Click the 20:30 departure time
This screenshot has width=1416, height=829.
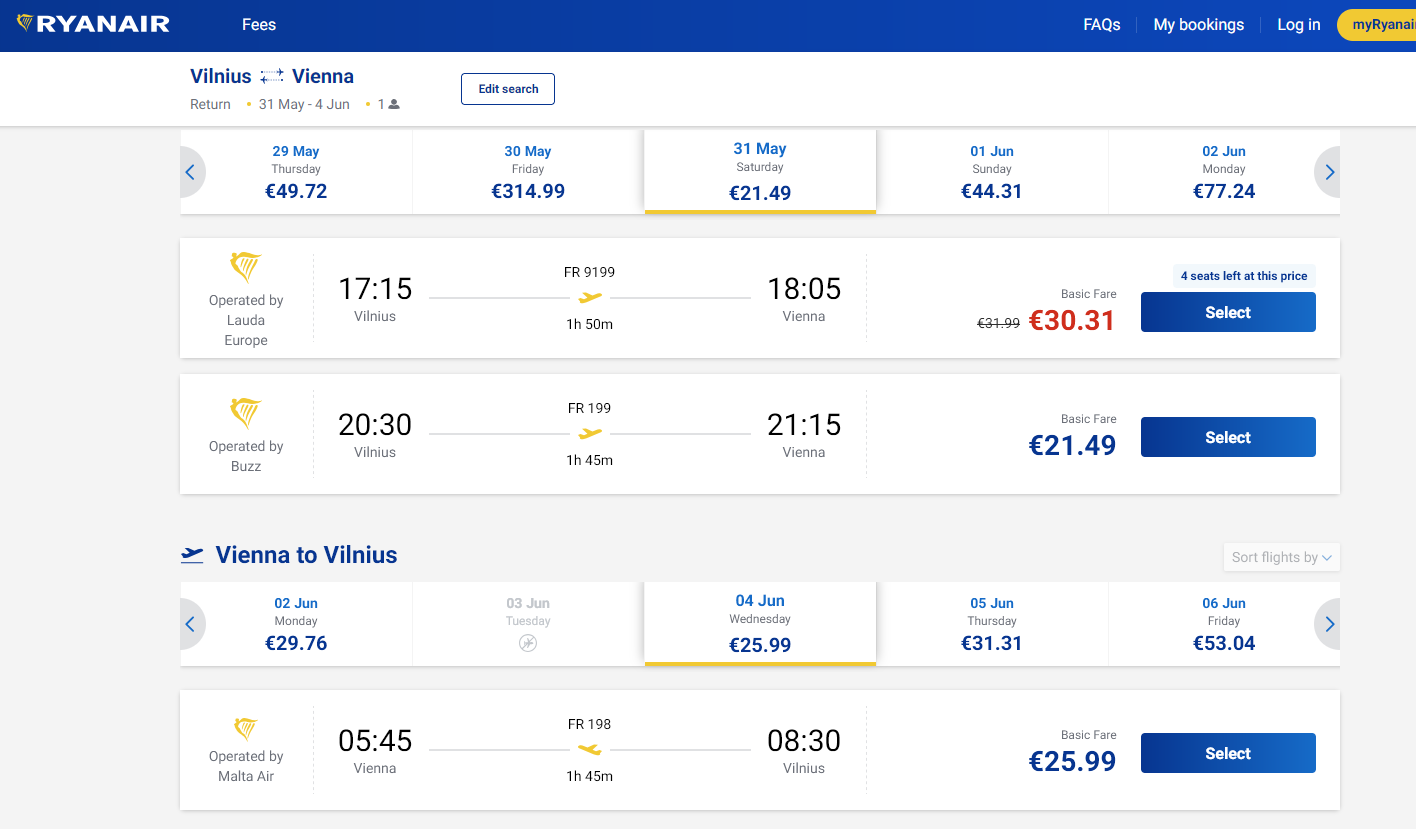pos(375,425)
